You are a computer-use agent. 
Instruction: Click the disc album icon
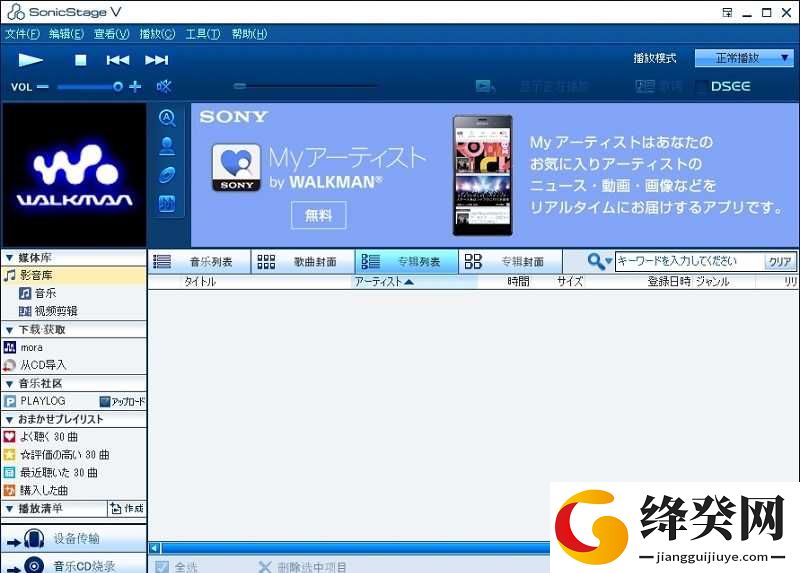point(167,175)
